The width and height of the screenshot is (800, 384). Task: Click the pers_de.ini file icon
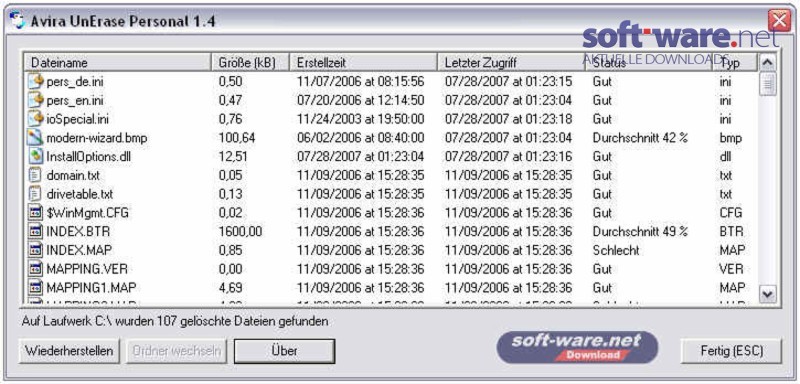(36, 81)
